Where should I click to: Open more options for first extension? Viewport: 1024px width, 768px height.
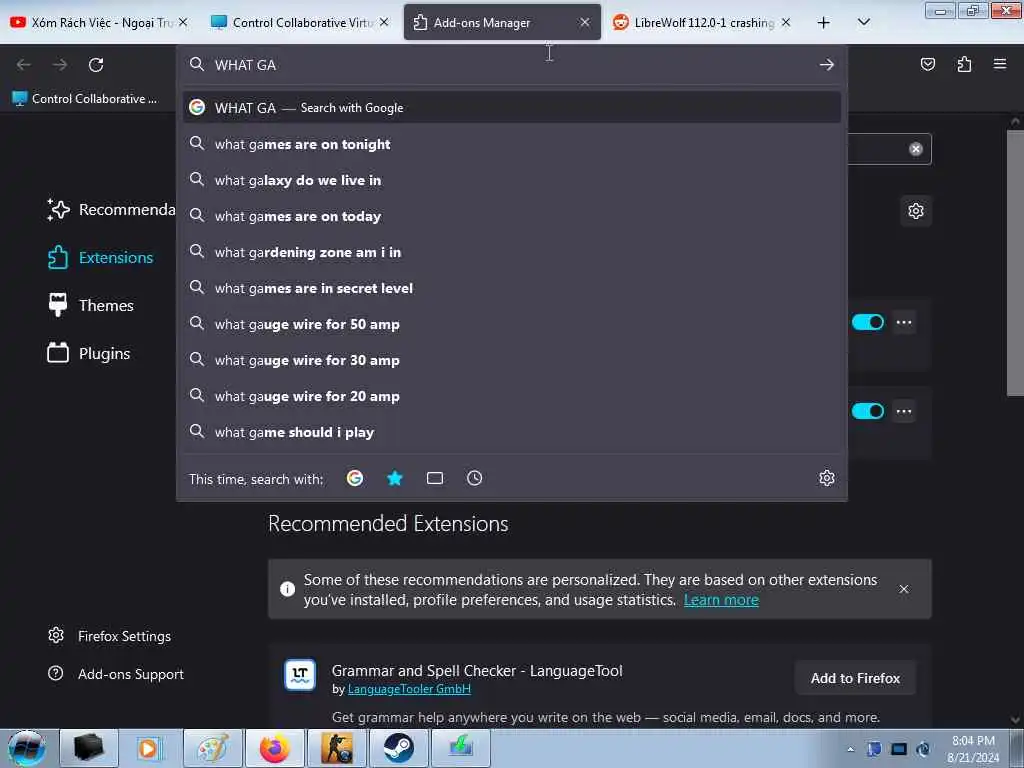click(904, 322)
